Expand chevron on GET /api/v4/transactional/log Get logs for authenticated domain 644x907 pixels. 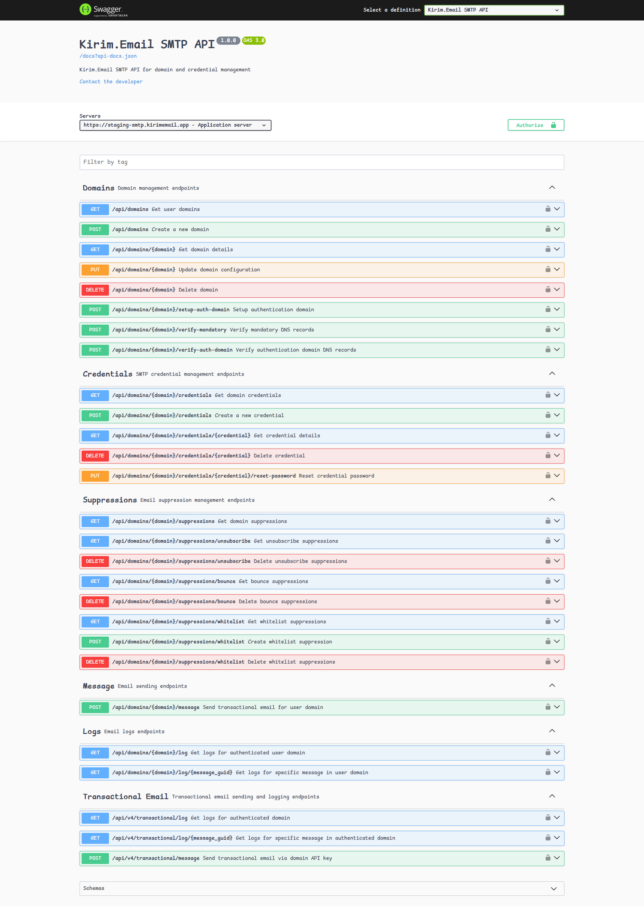[x=557, y=817]
